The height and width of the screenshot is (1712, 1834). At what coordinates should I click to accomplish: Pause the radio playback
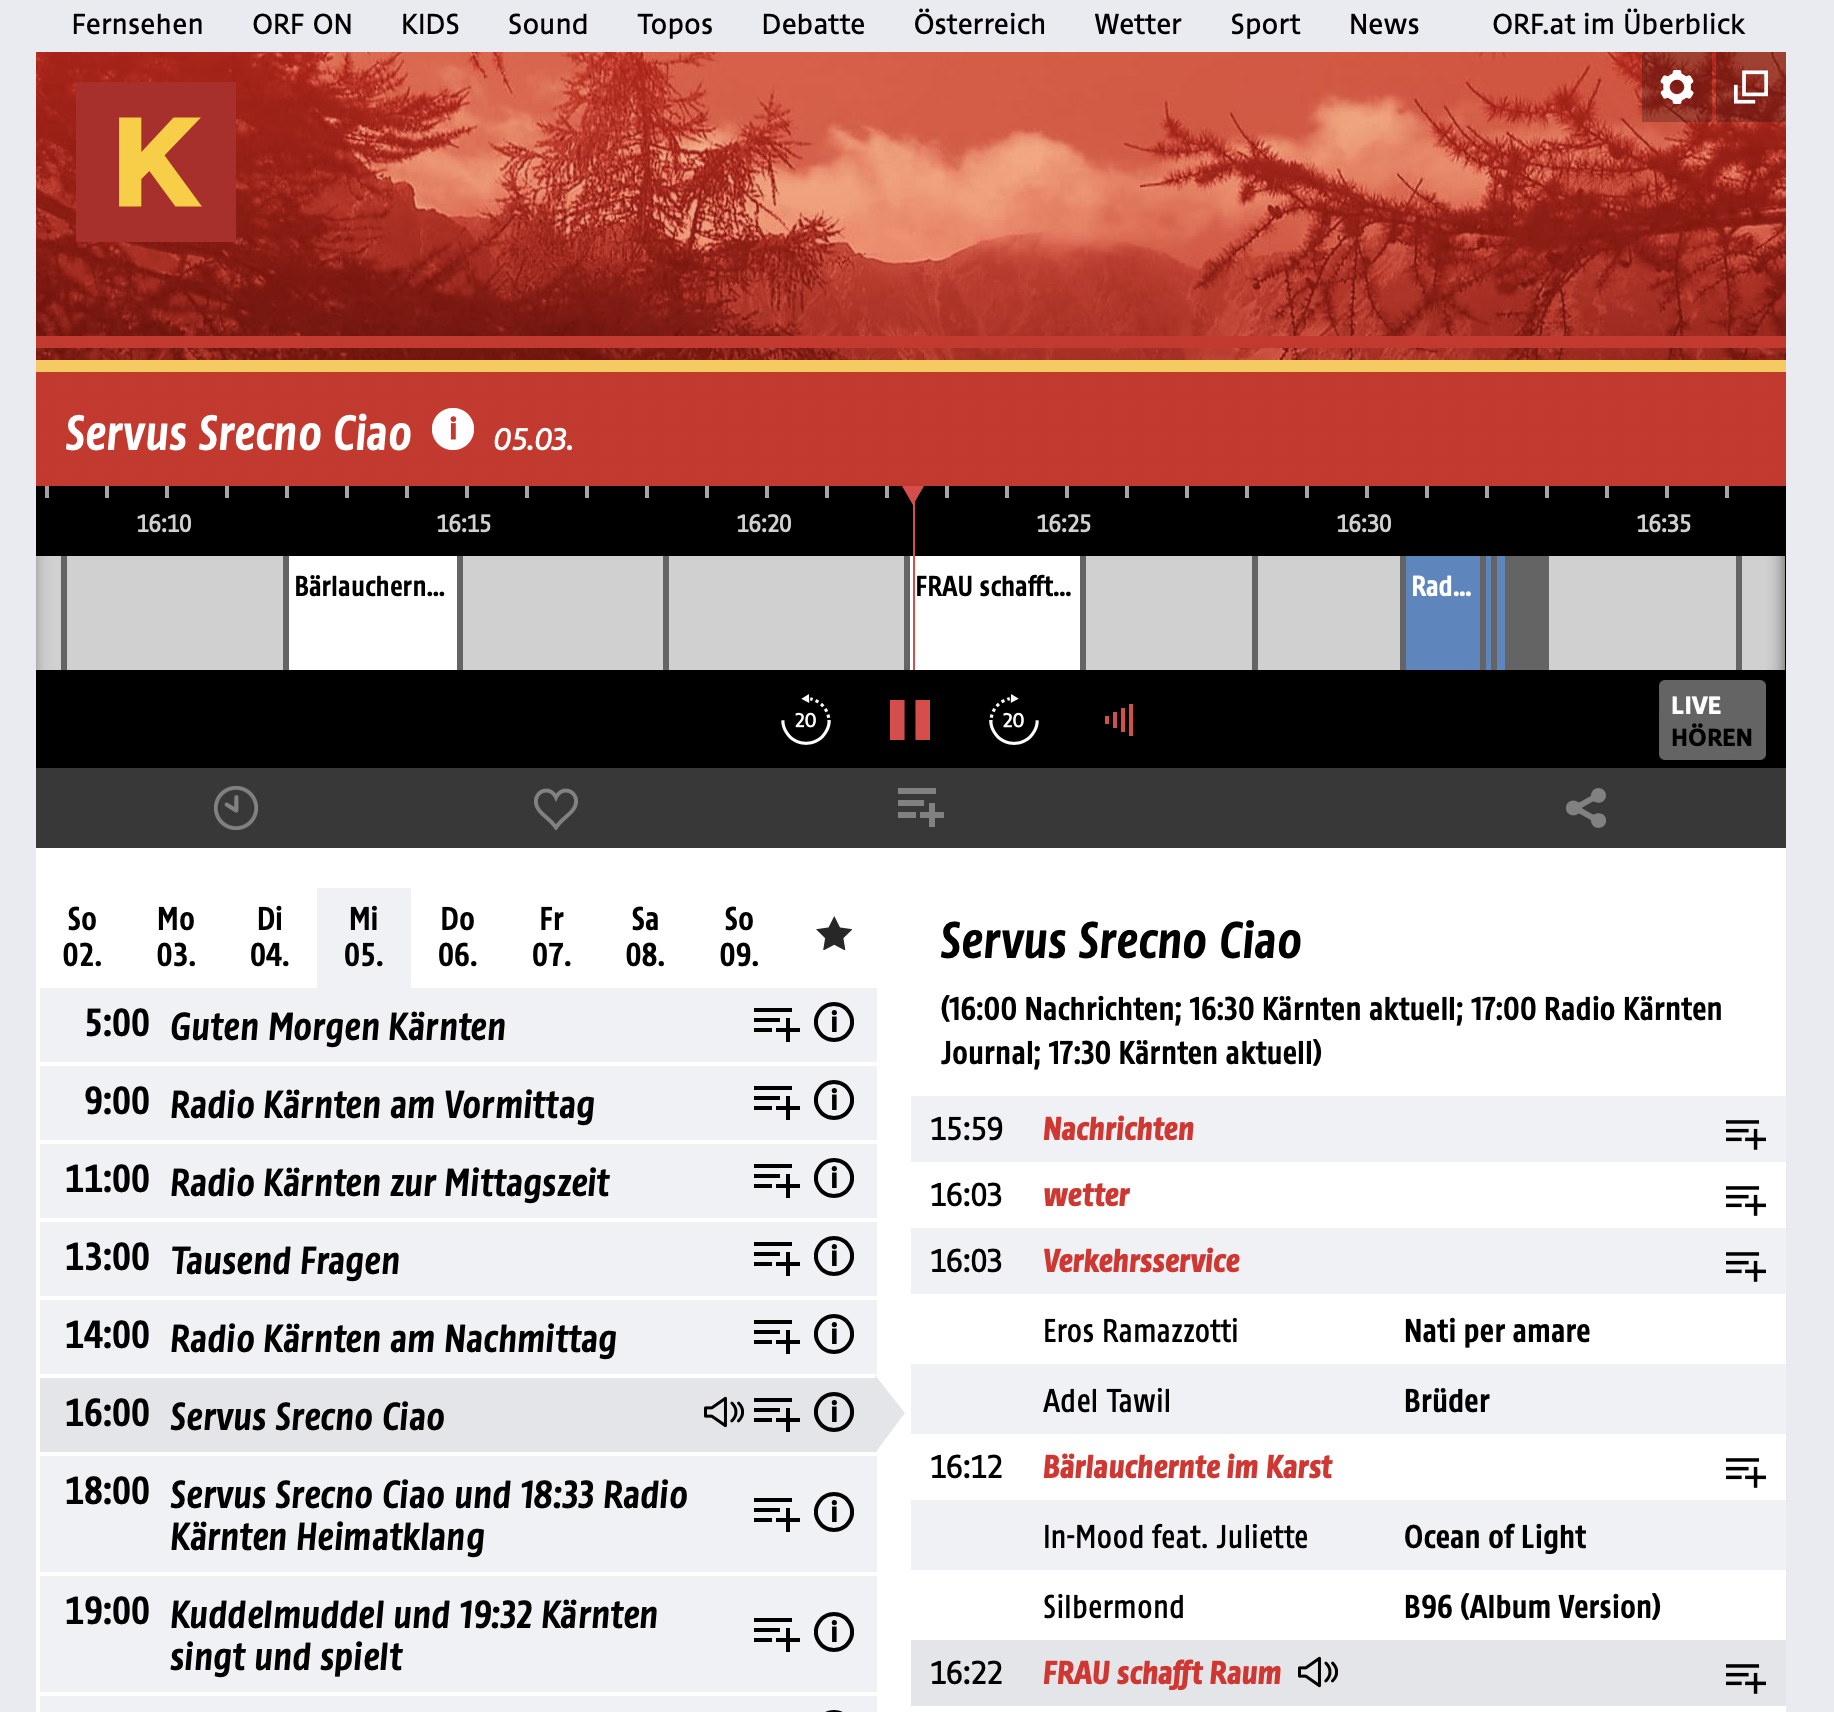click(x=910, y=719)
